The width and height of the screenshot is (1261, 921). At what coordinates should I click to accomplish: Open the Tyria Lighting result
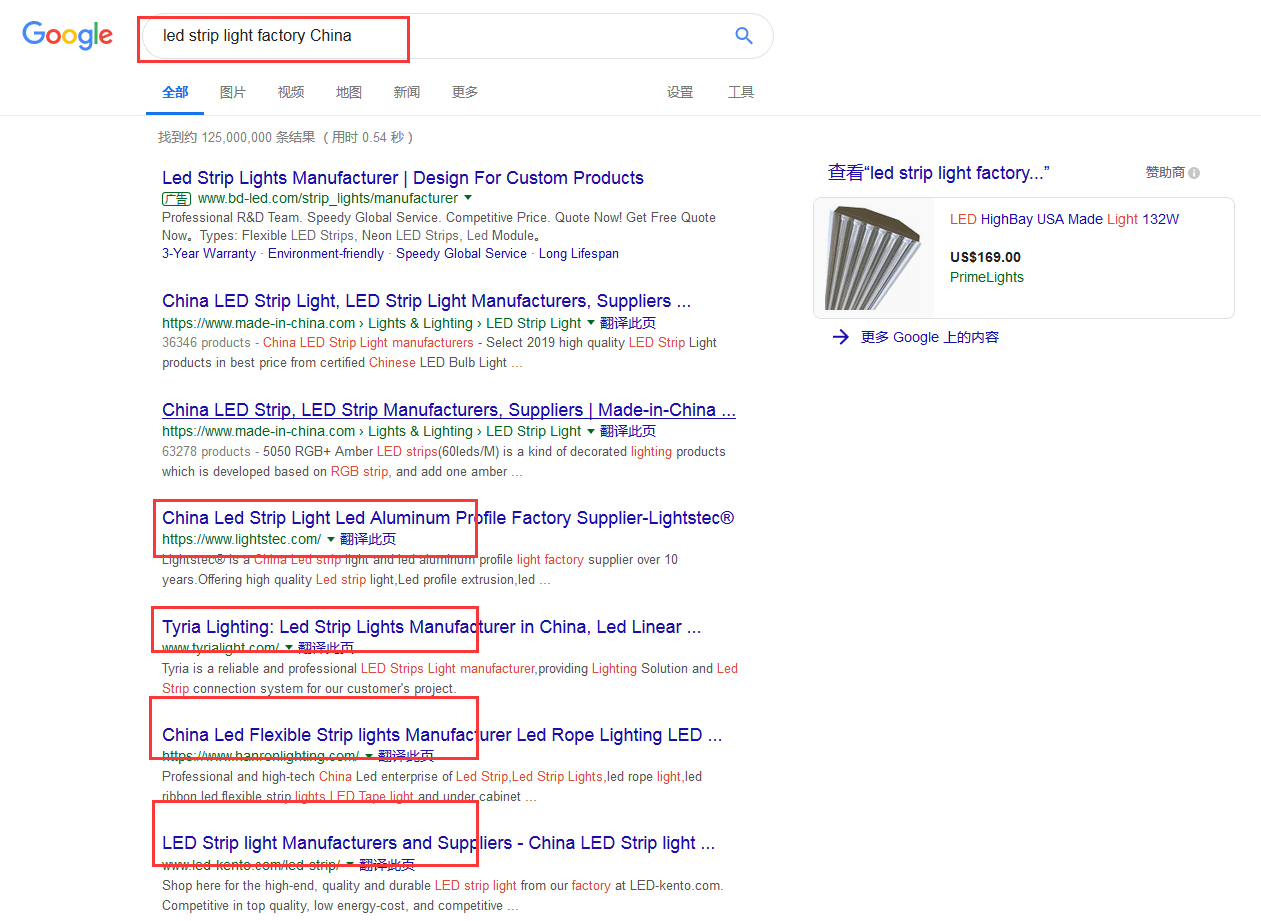click(x=431, y=627)
